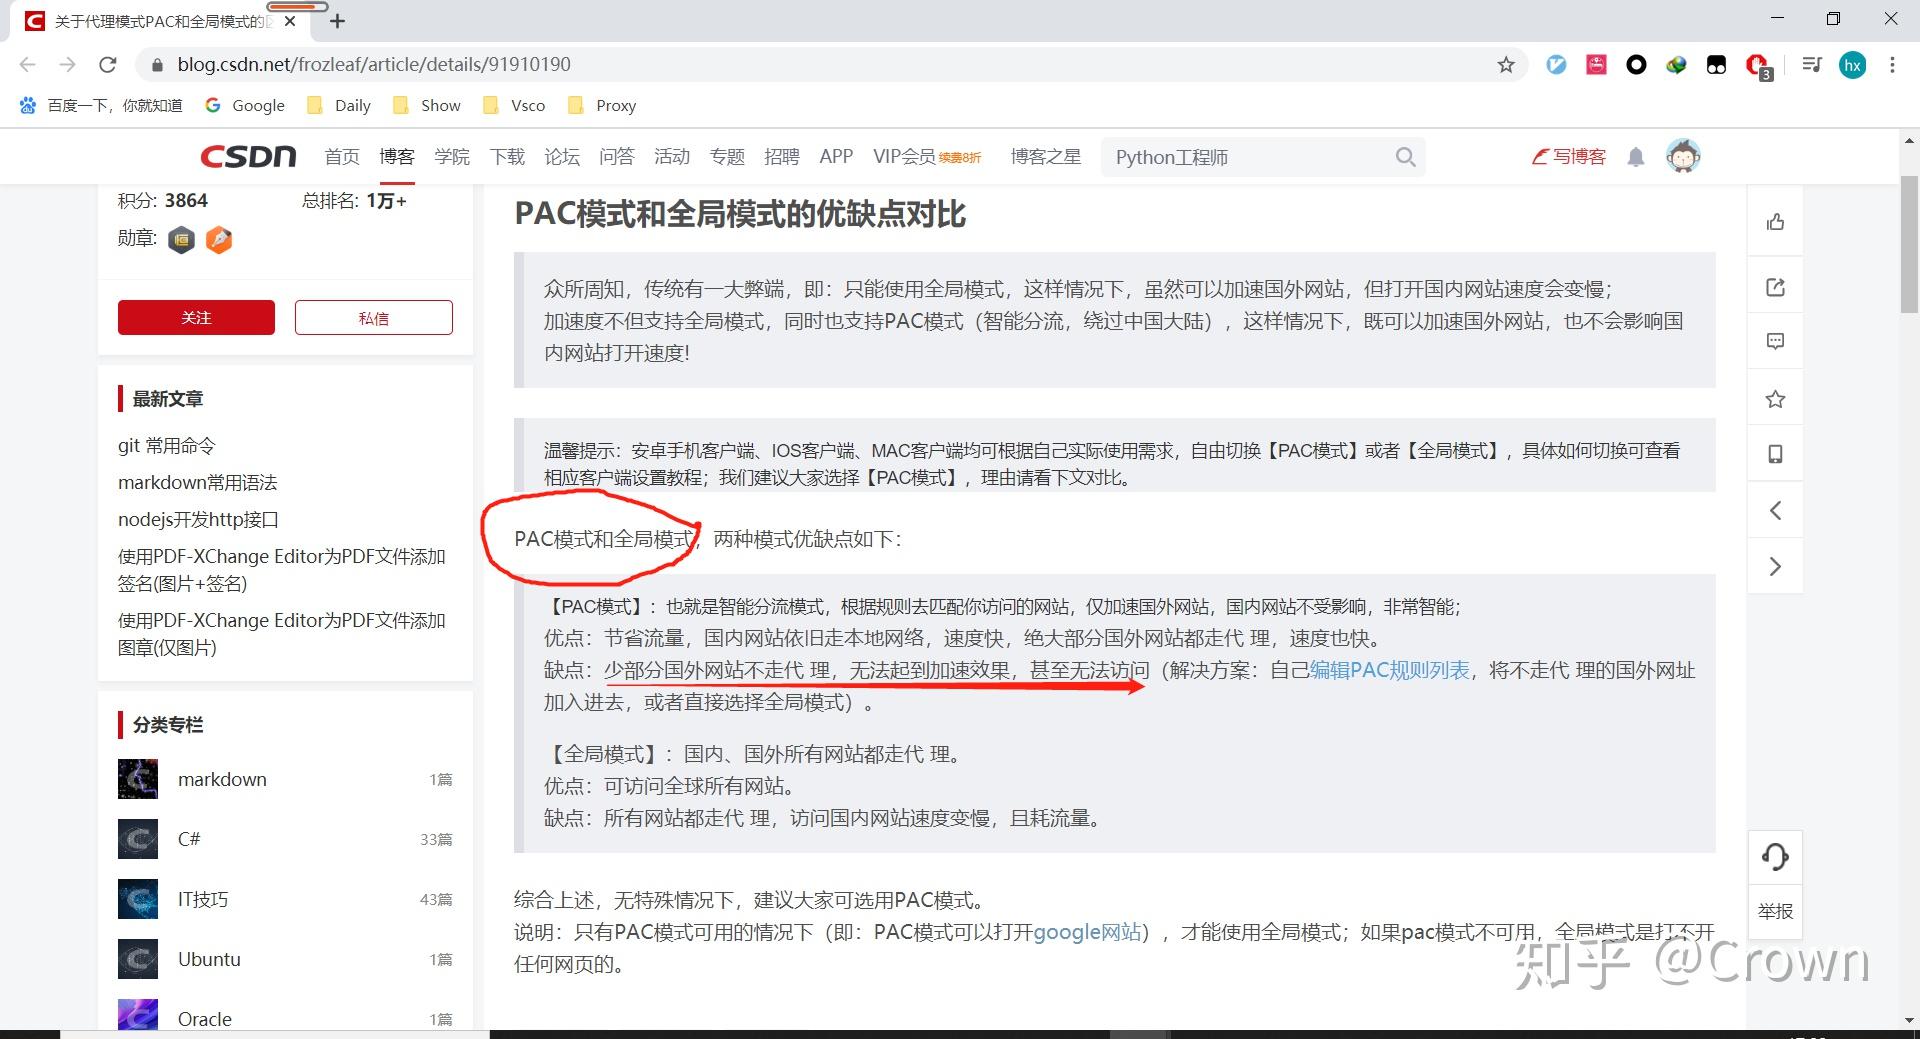The image size is (1920, 1039).
Task: Click the address bar URL
Action: [x=374, y=65]
